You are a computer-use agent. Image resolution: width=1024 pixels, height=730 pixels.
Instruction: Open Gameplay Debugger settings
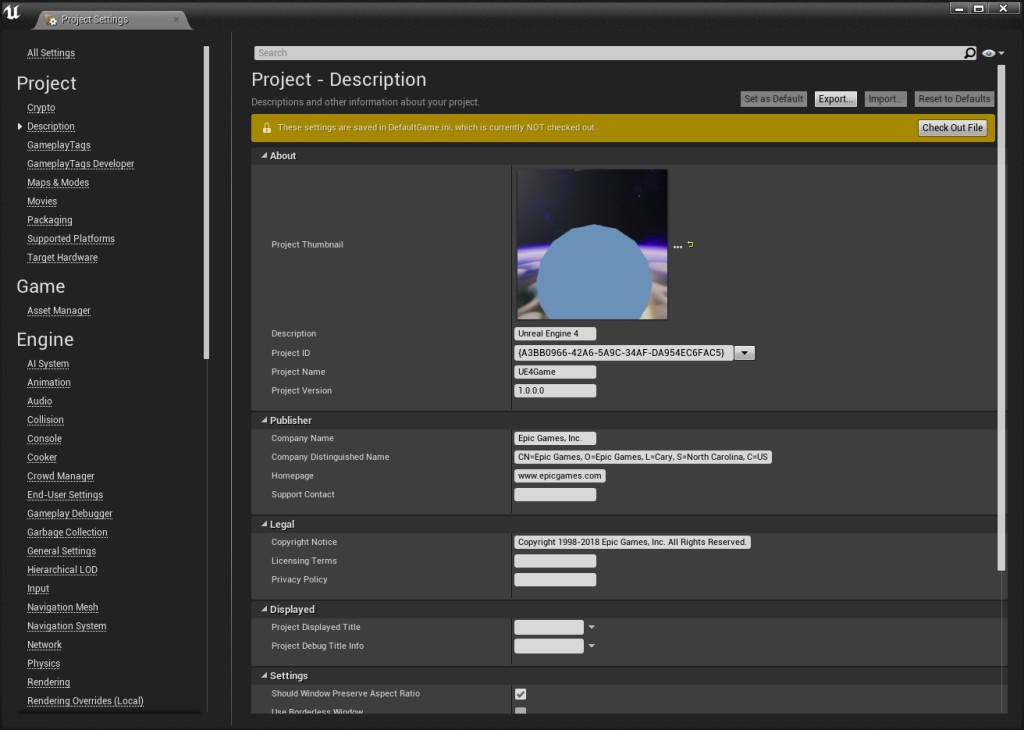70,514
